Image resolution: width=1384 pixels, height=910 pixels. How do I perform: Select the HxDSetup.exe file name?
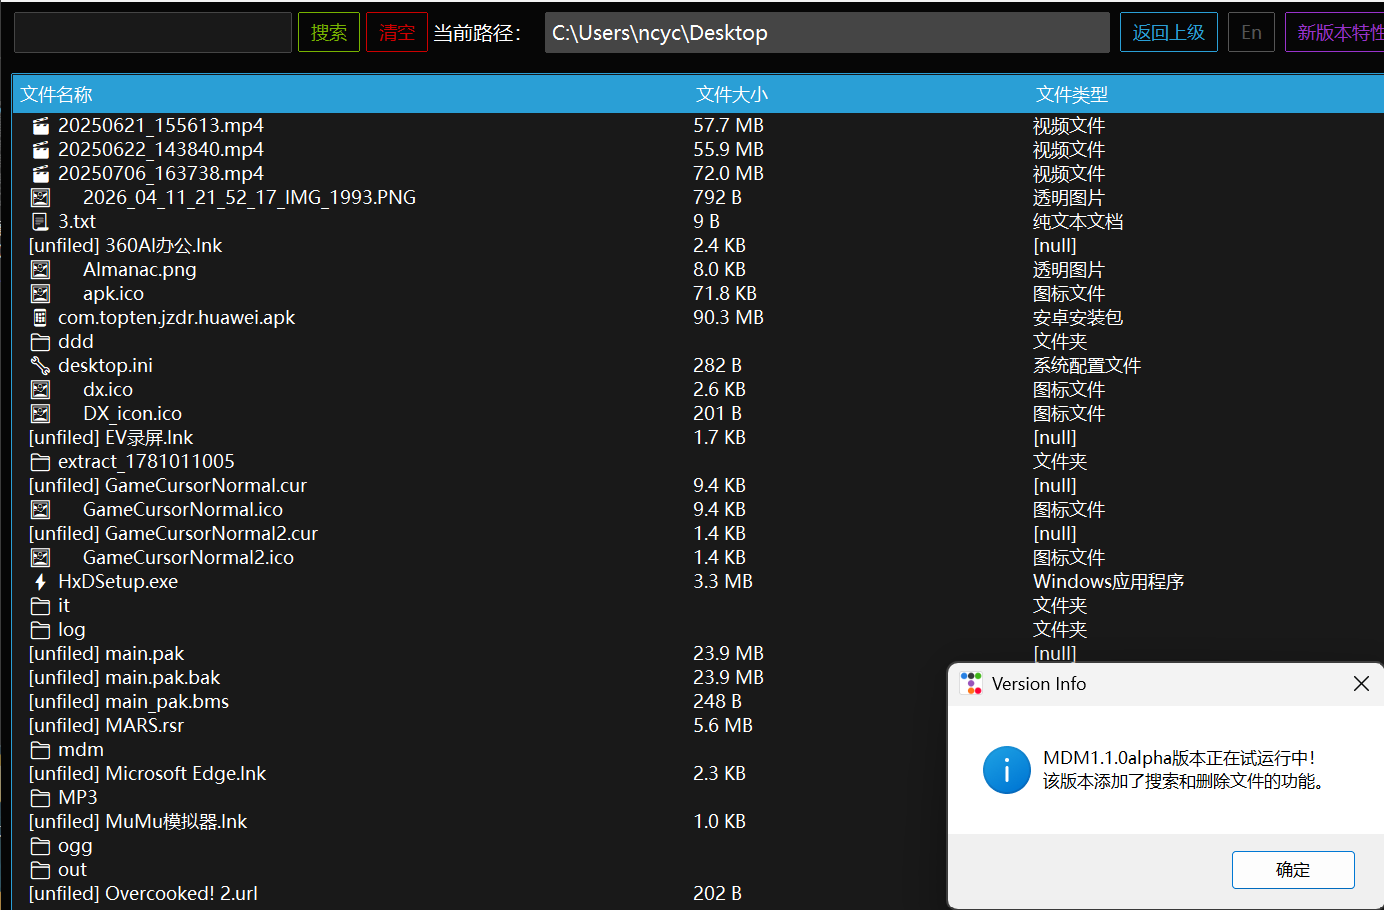[118, 582]
